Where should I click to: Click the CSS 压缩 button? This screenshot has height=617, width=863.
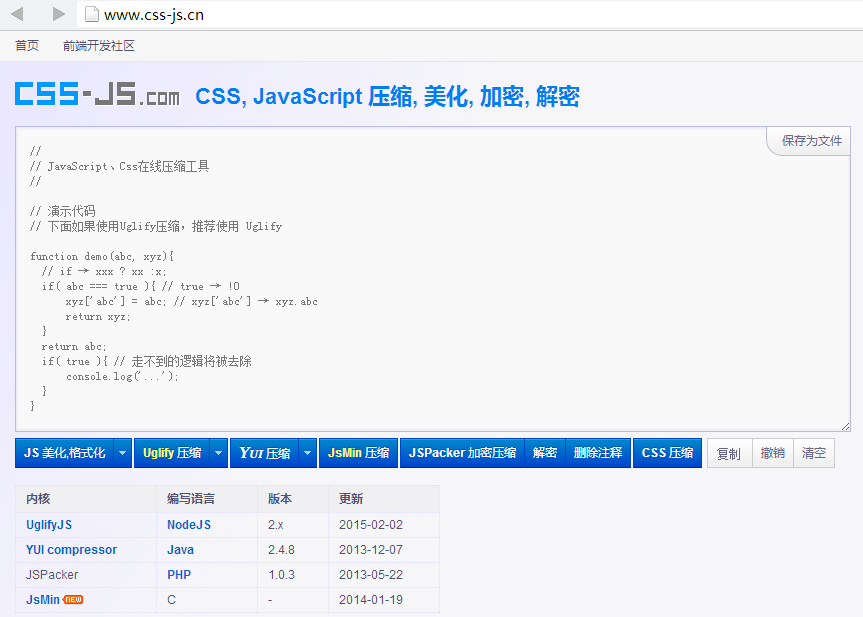click(667, 453)
